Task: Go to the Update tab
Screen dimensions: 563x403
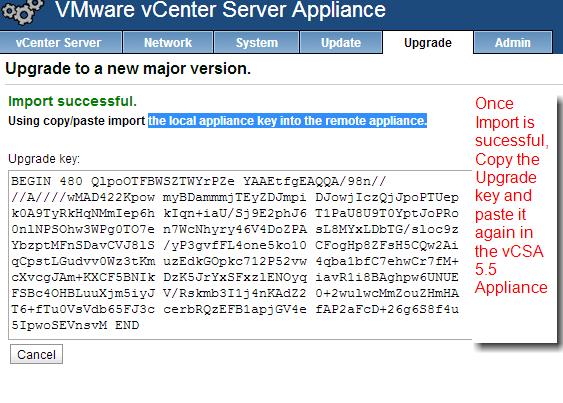Action: coord(341,42)
